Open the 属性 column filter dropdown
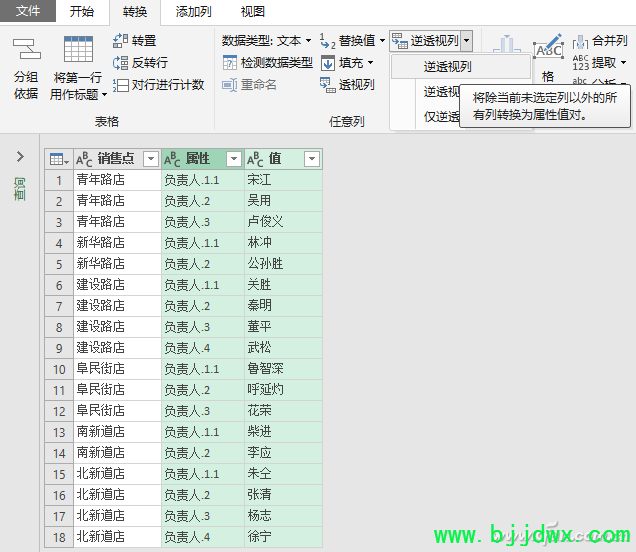Image resolution: width=636 pixels, height=552 pixels. (x=234, y=159)
